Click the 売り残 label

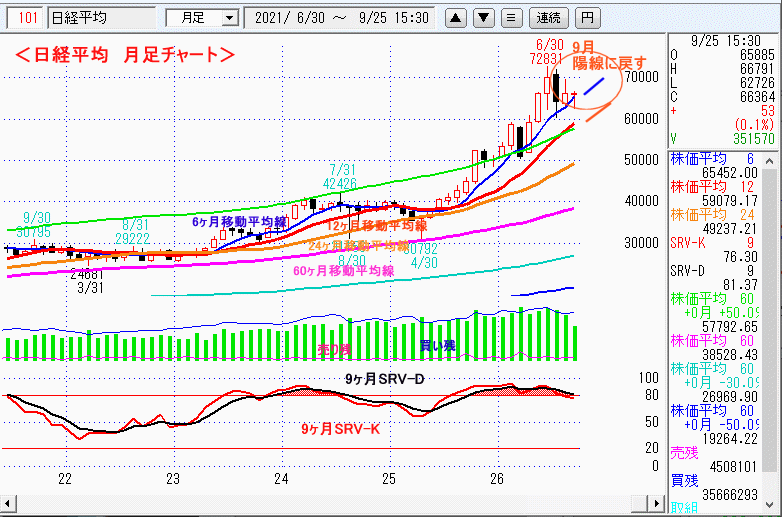pyautogui.click(x=334, y=349)
